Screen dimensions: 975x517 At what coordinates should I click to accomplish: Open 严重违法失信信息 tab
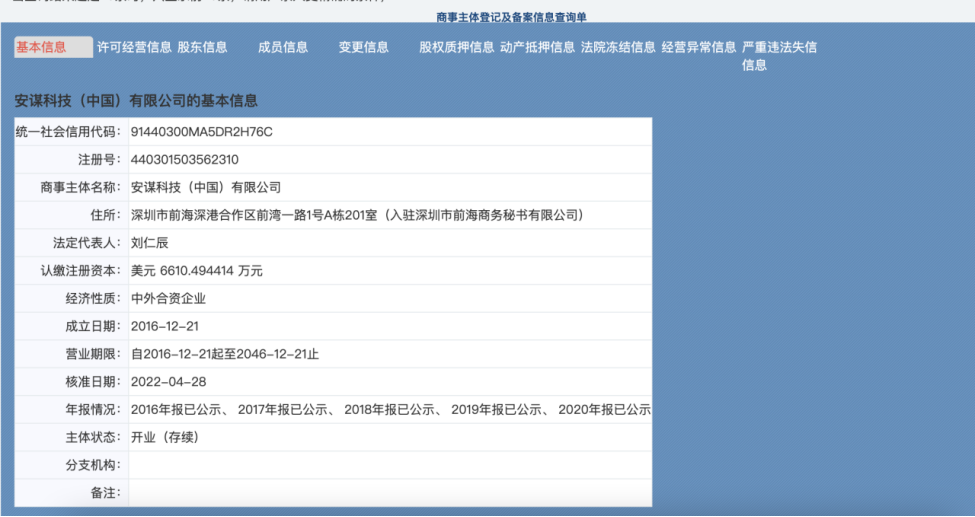[x=779, y=56]
